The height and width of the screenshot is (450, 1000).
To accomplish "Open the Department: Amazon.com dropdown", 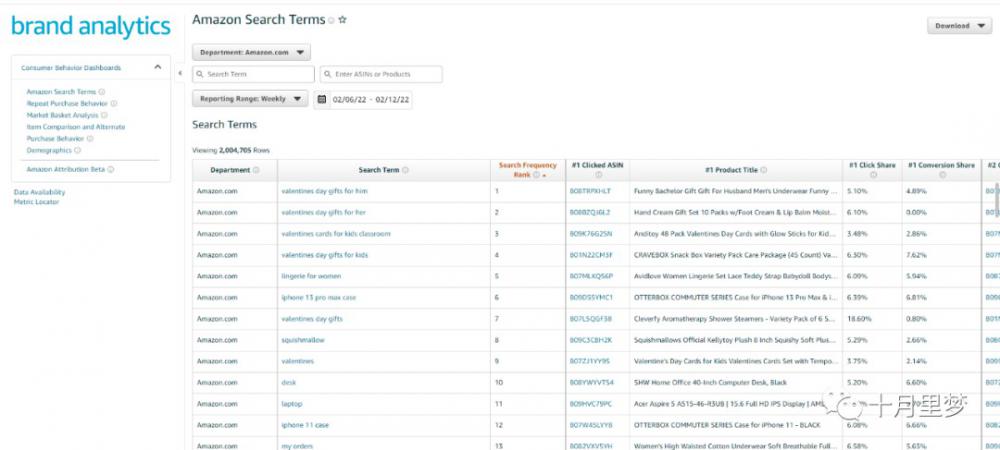I will point(251,53).
